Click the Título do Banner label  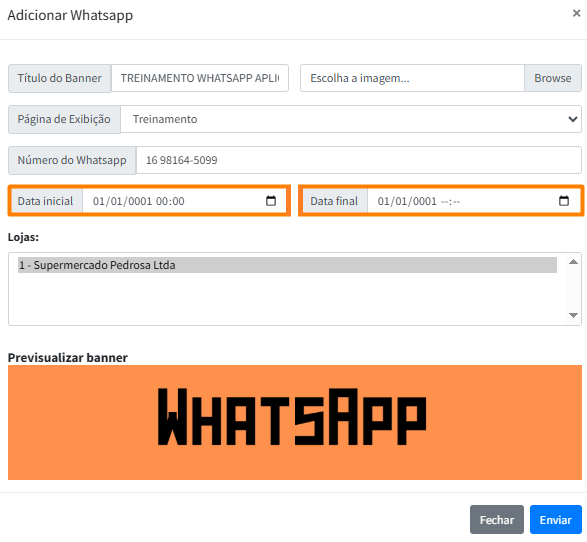[x=60, y=78]
